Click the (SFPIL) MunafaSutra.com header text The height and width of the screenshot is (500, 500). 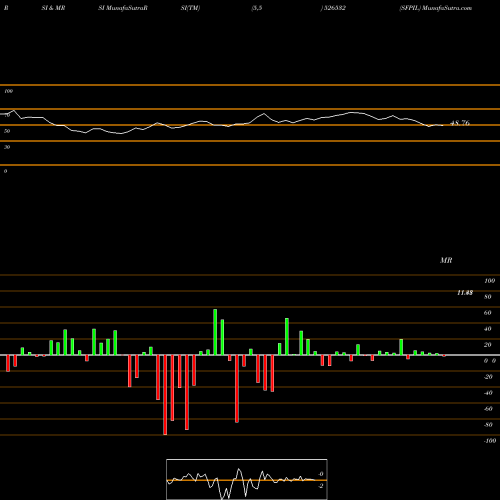point(436,8)
